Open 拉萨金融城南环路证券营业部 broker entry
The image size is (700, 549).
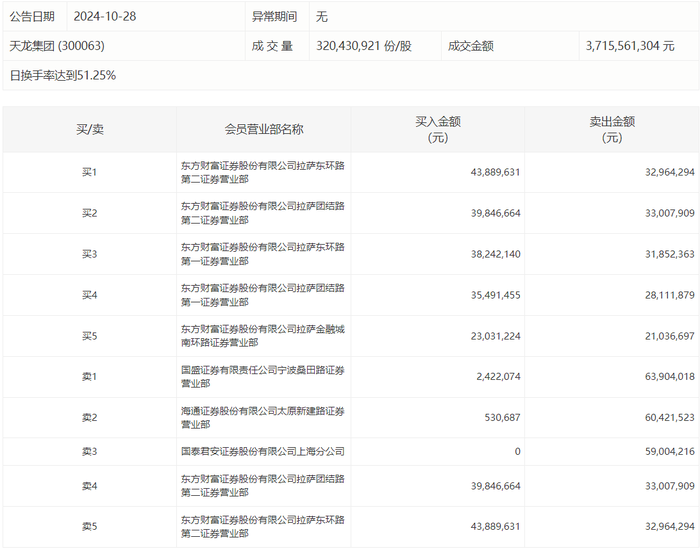point(262,336)
